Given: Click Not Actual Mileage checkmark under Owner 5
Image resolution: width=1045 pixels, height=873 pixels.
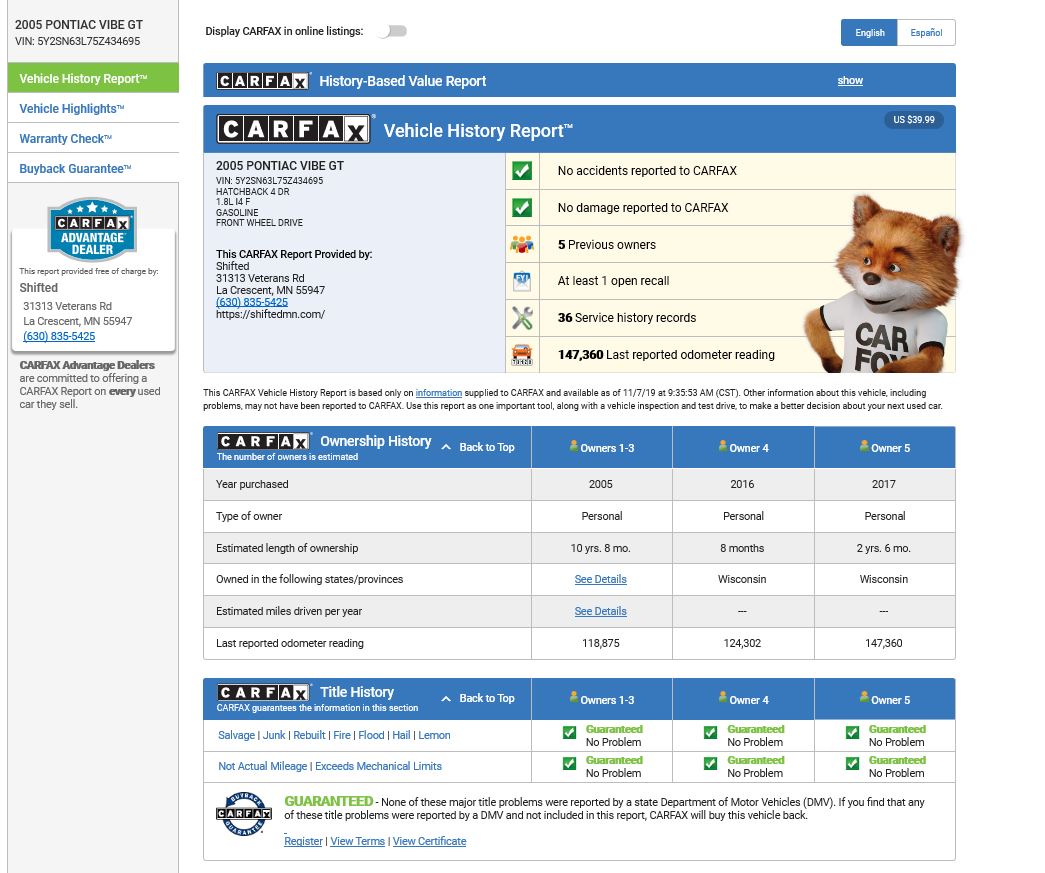Looking at the screenshot, I should point(852,764).
